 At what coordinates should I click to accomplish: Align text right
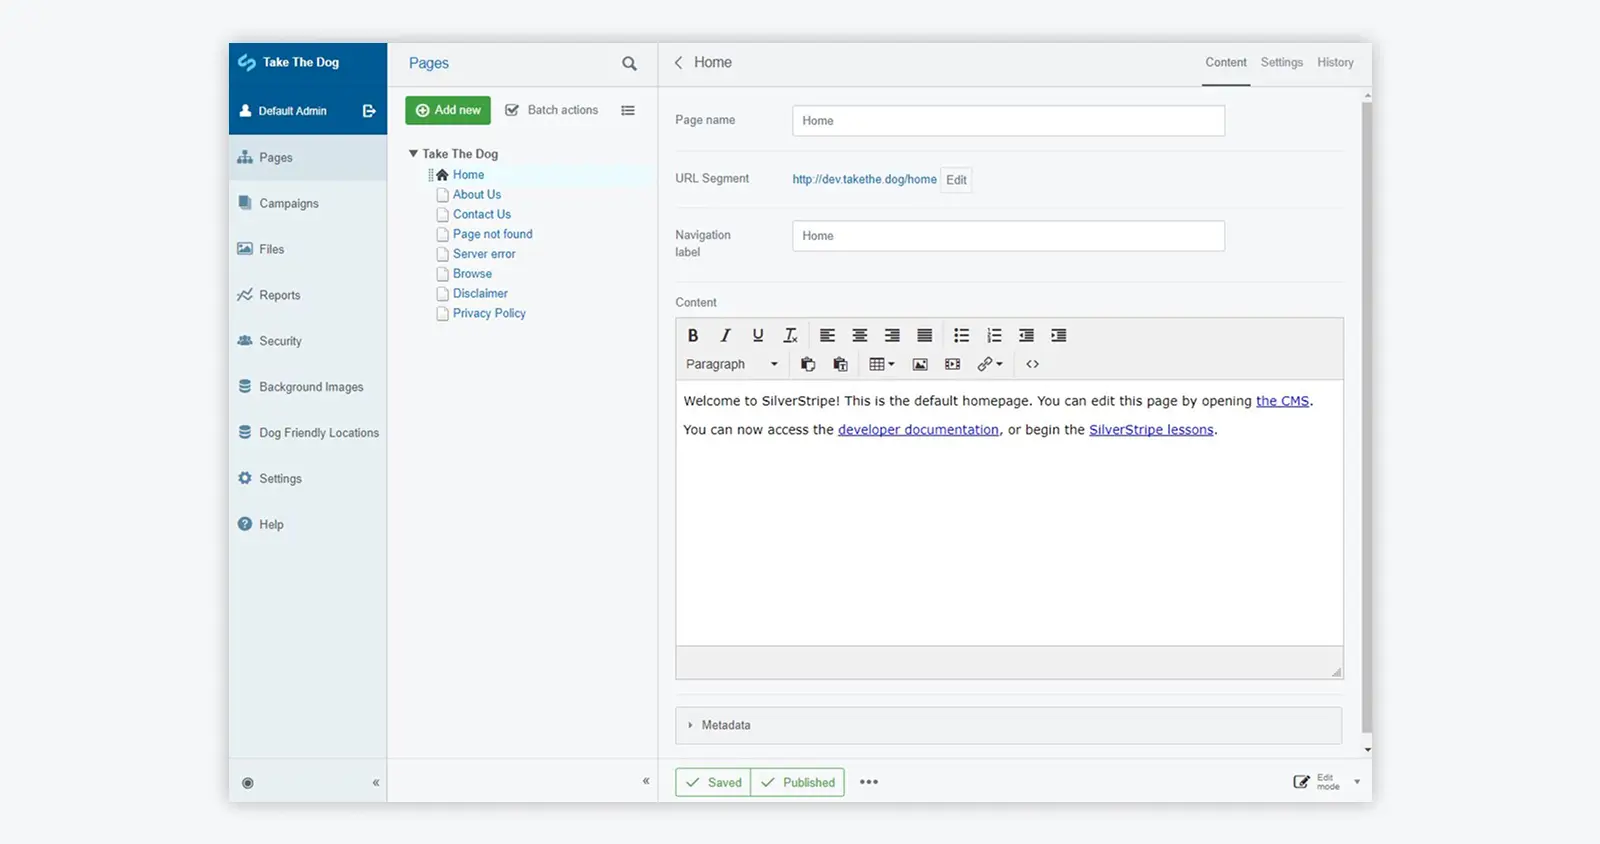point(892,336)
